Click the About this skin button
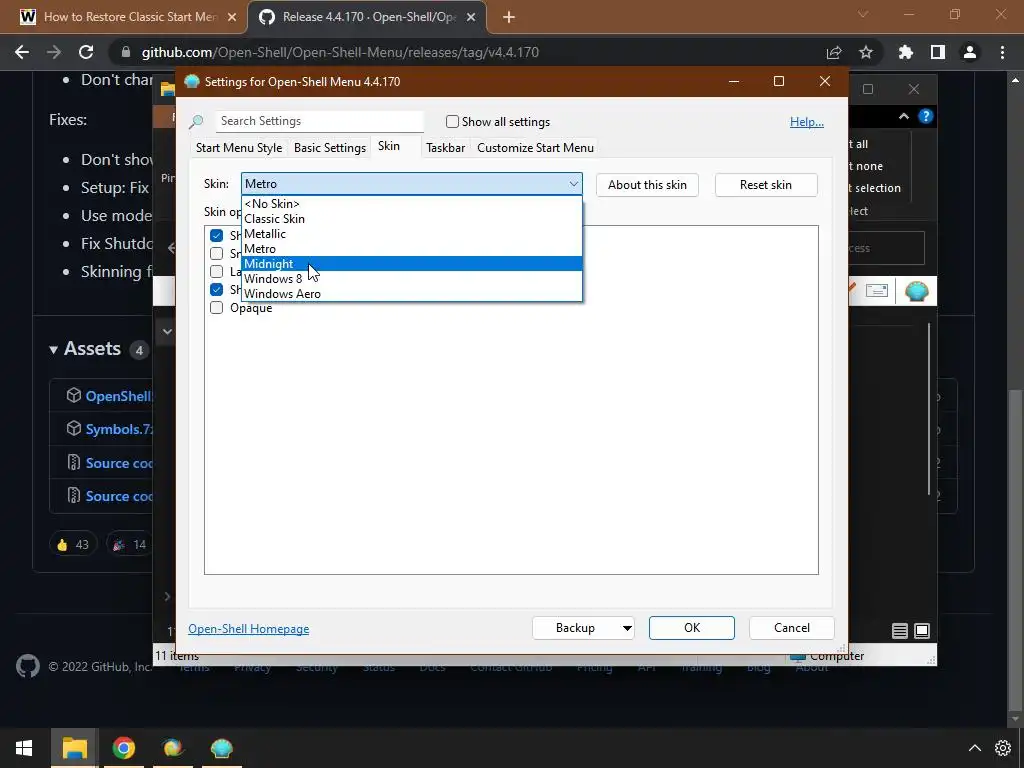The width and height of the screenshot is (1024, 768). (647, 185)
